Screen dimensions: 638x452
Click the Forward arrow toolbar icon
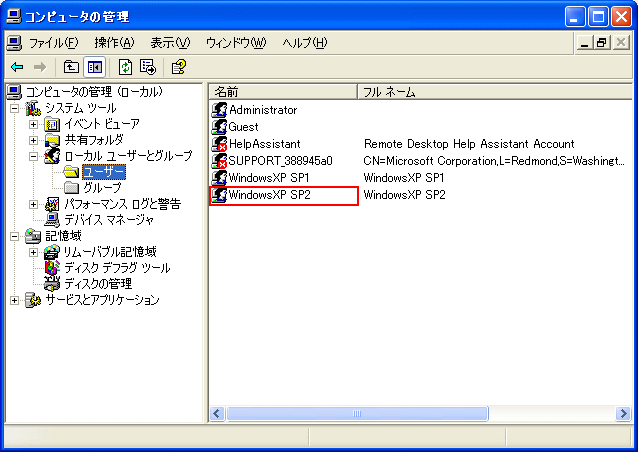(x=40, y=67)
